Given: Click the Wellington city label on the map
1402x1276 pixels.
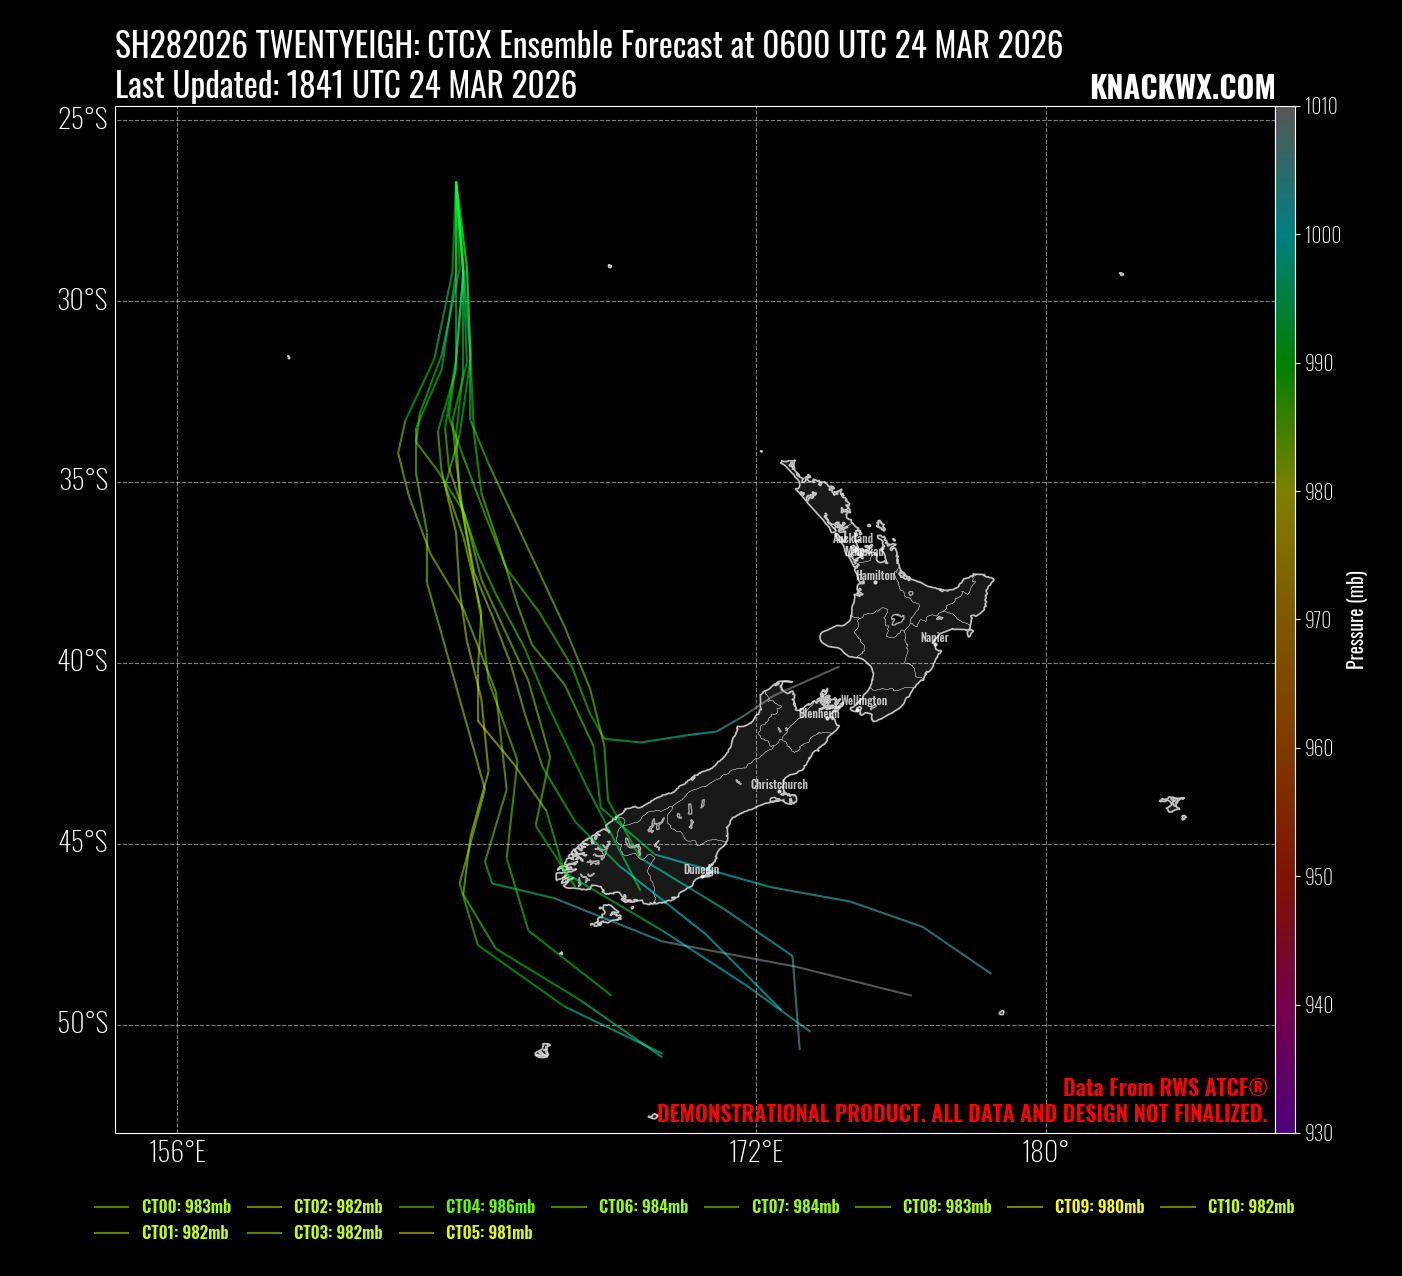Looking at the screenshot, I should [864, 700].
